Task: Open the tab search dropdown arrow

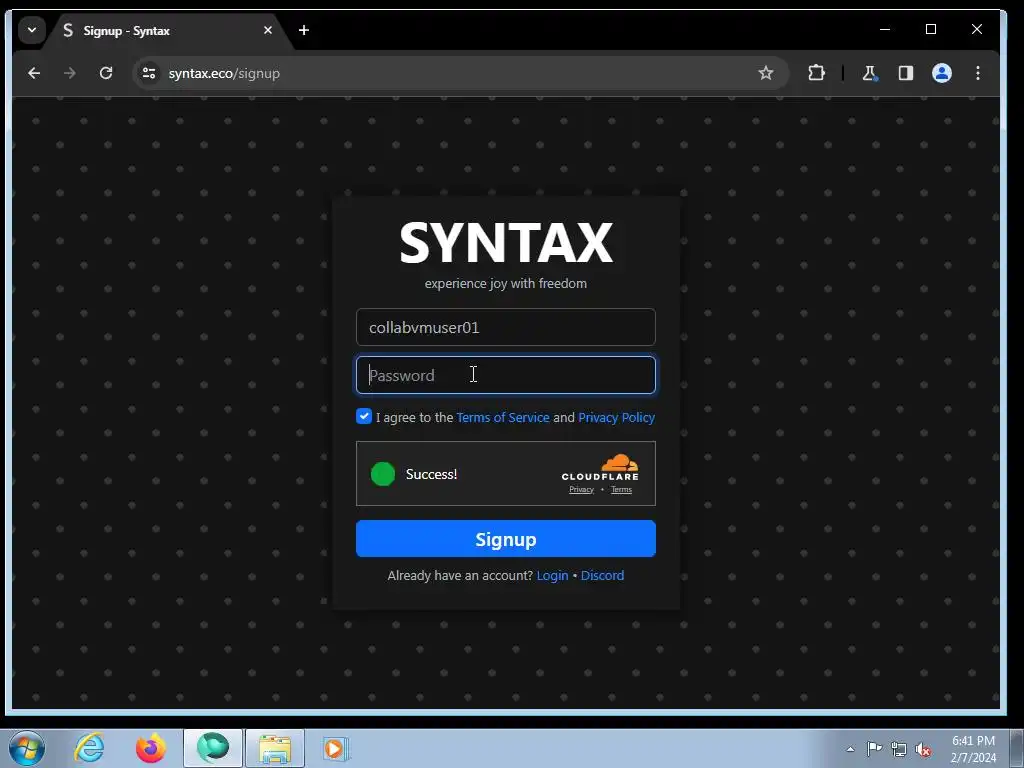Action: (31, 30)
